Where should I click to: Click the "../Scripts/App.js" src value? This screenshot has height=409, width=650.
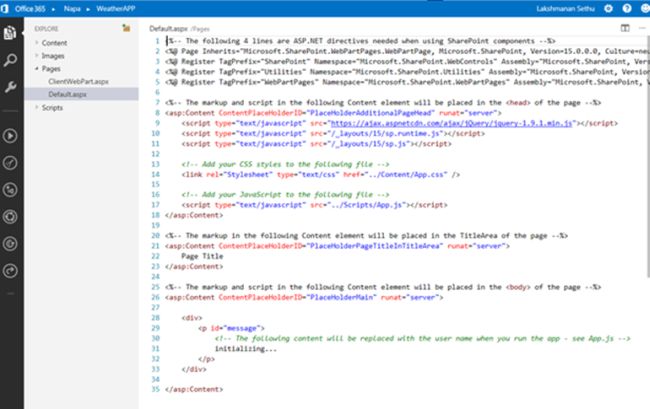(x=364, y=205)
